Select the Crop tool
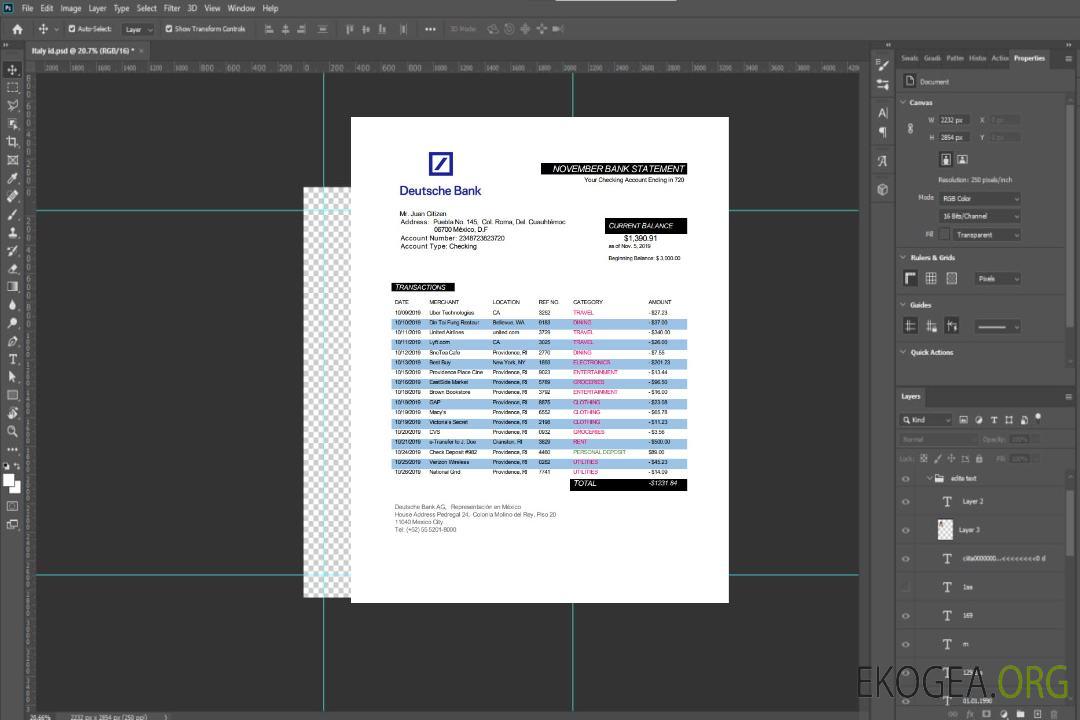 [x=13, y=142]
